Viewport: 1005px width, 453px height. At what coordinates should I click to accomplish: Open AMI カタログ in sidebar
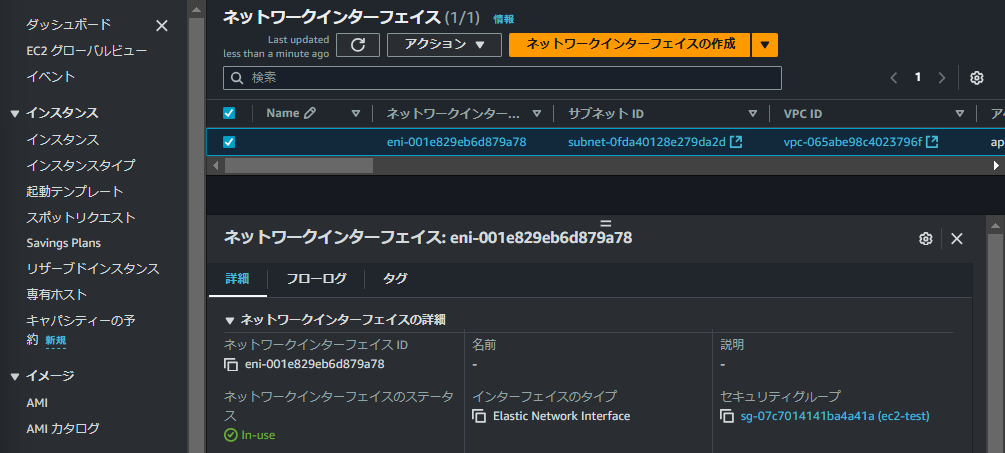[x=63, y=429]
